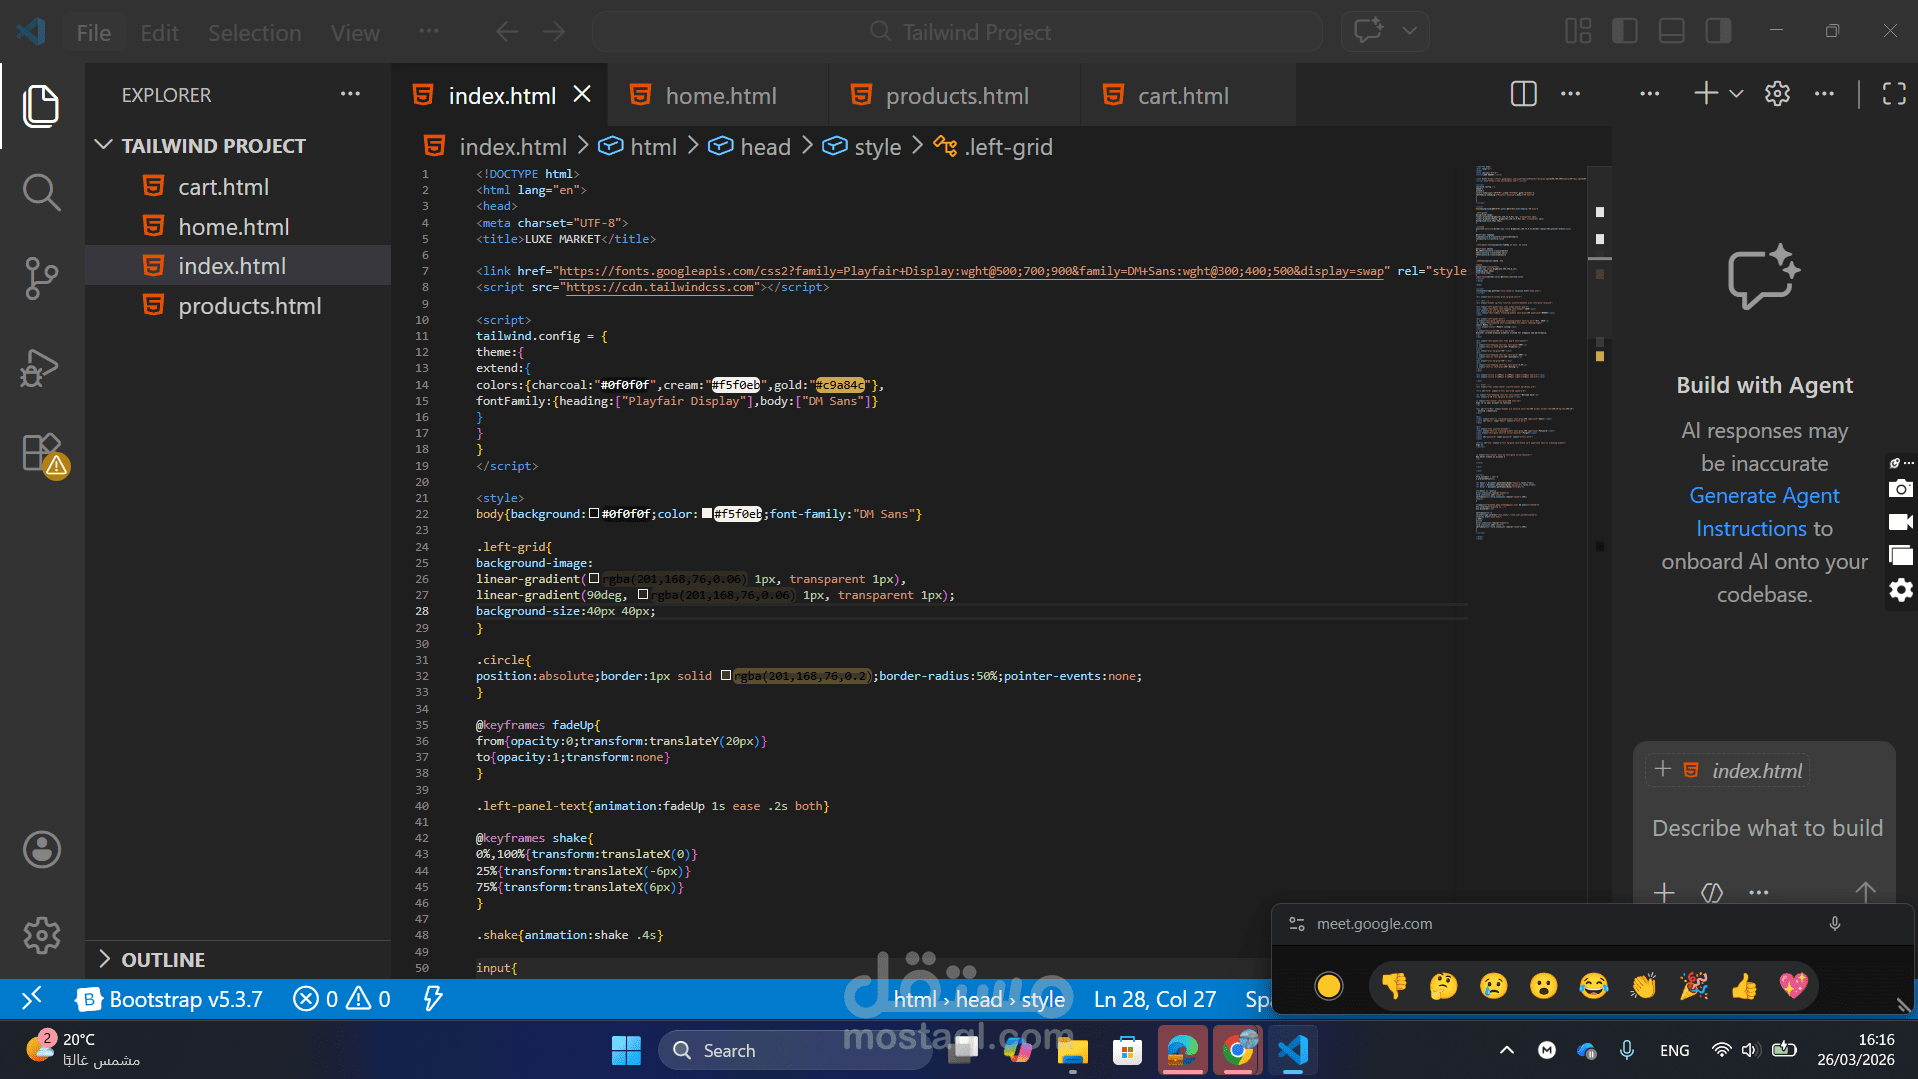1918x1079 pixels.
Task: Click the Explorer more actions ellipsis
Action: (350, 94)
